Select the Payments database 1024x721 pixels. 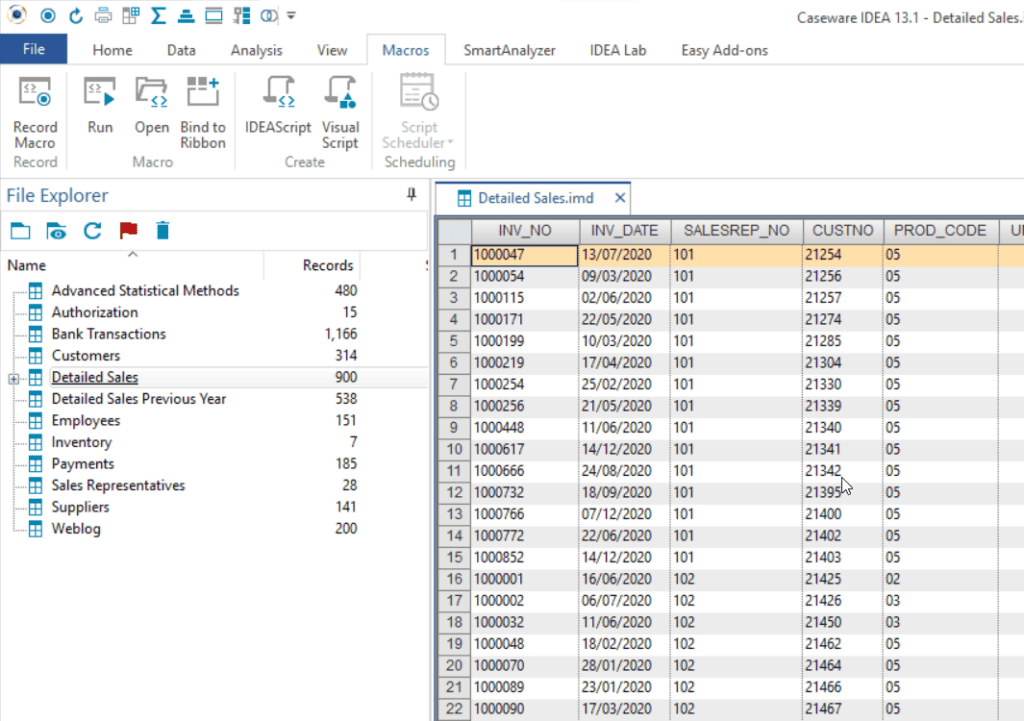point(82,463)
